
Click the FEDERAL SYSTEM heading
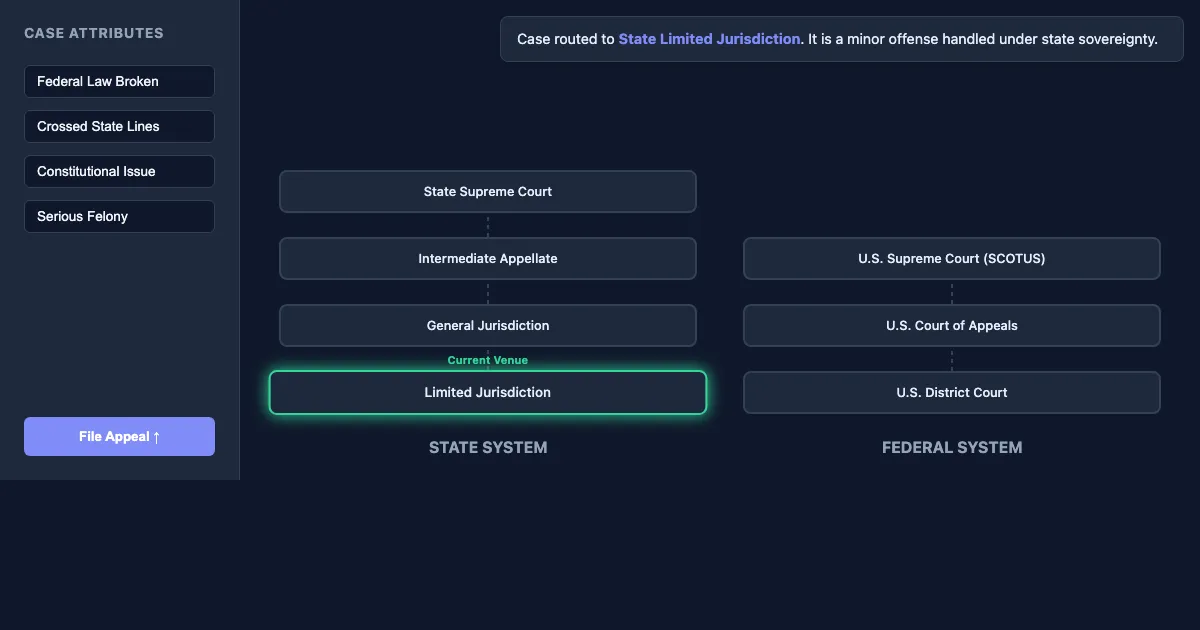coord(952,447)
